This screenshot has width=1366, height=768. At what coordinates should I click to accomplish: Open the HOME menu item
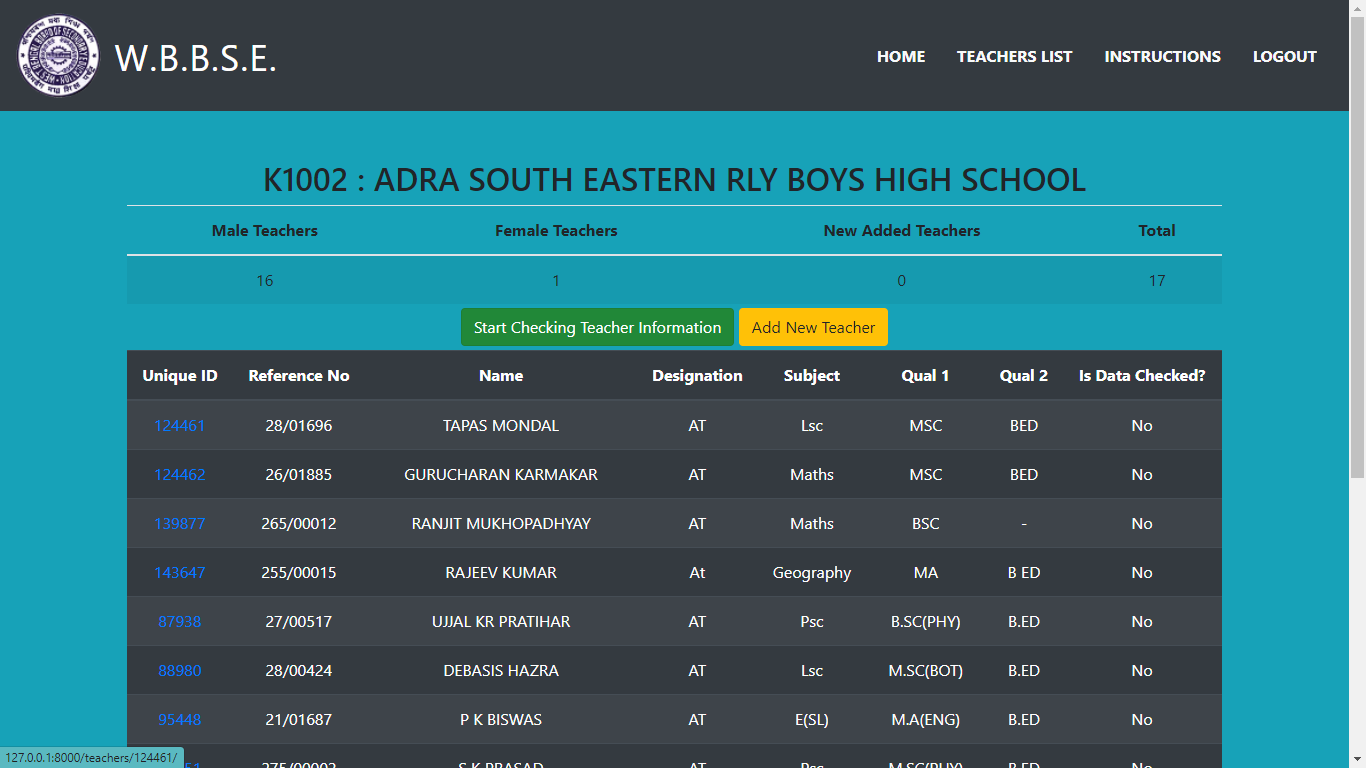coord(900,57)
